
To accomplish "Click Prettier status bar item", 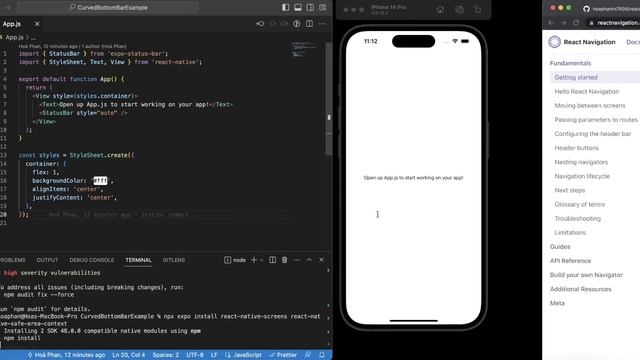I will click(283, 355).
